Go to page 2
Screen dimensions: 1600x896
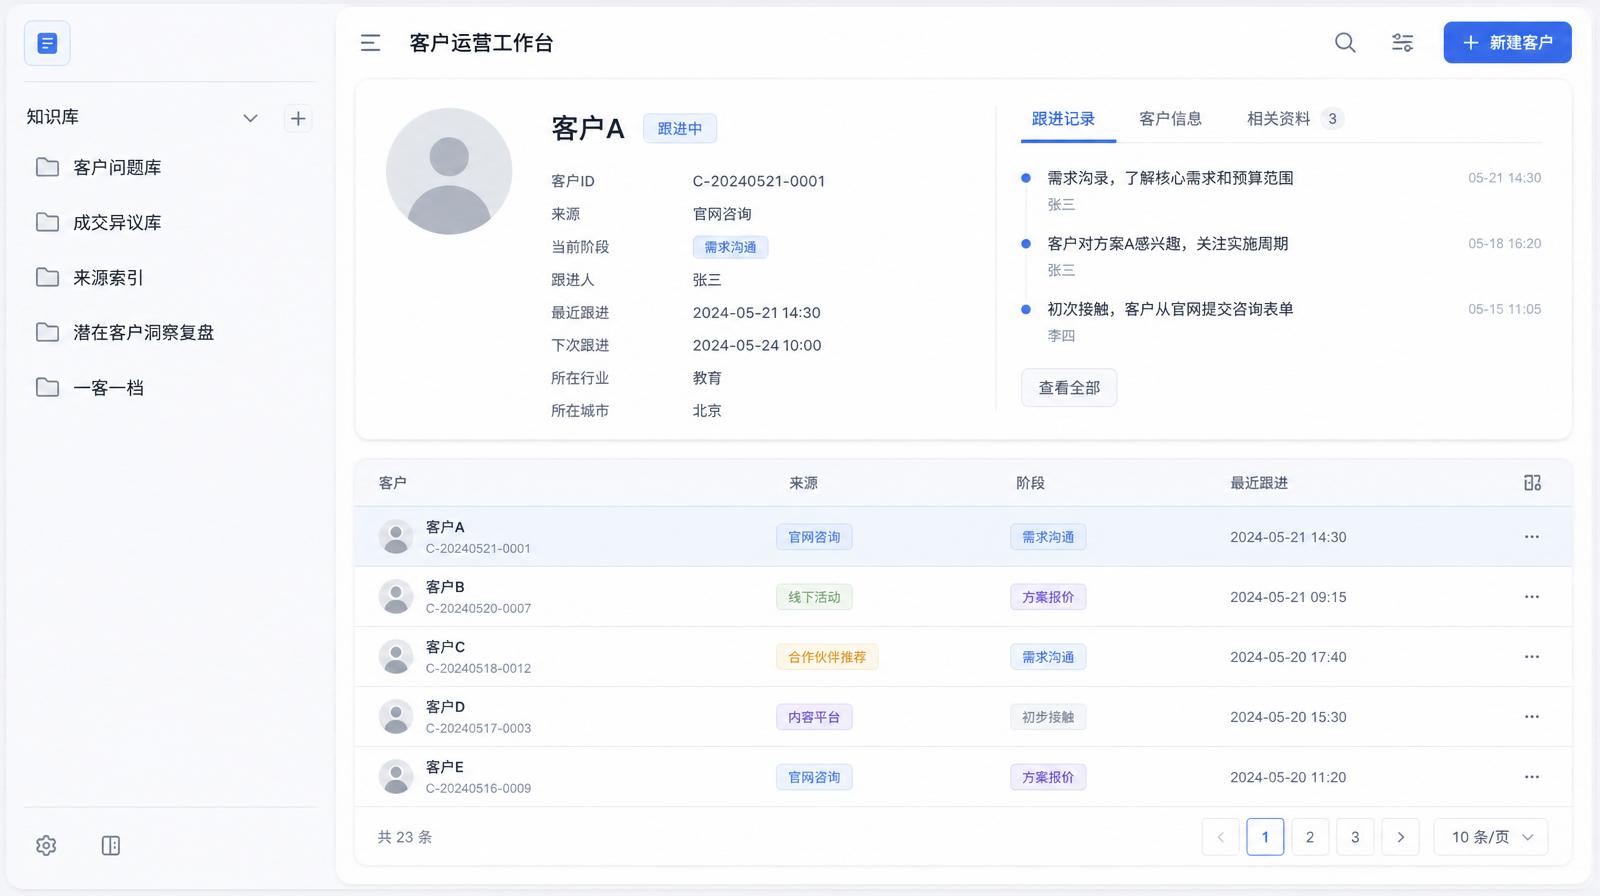(x=1310, y=837)
